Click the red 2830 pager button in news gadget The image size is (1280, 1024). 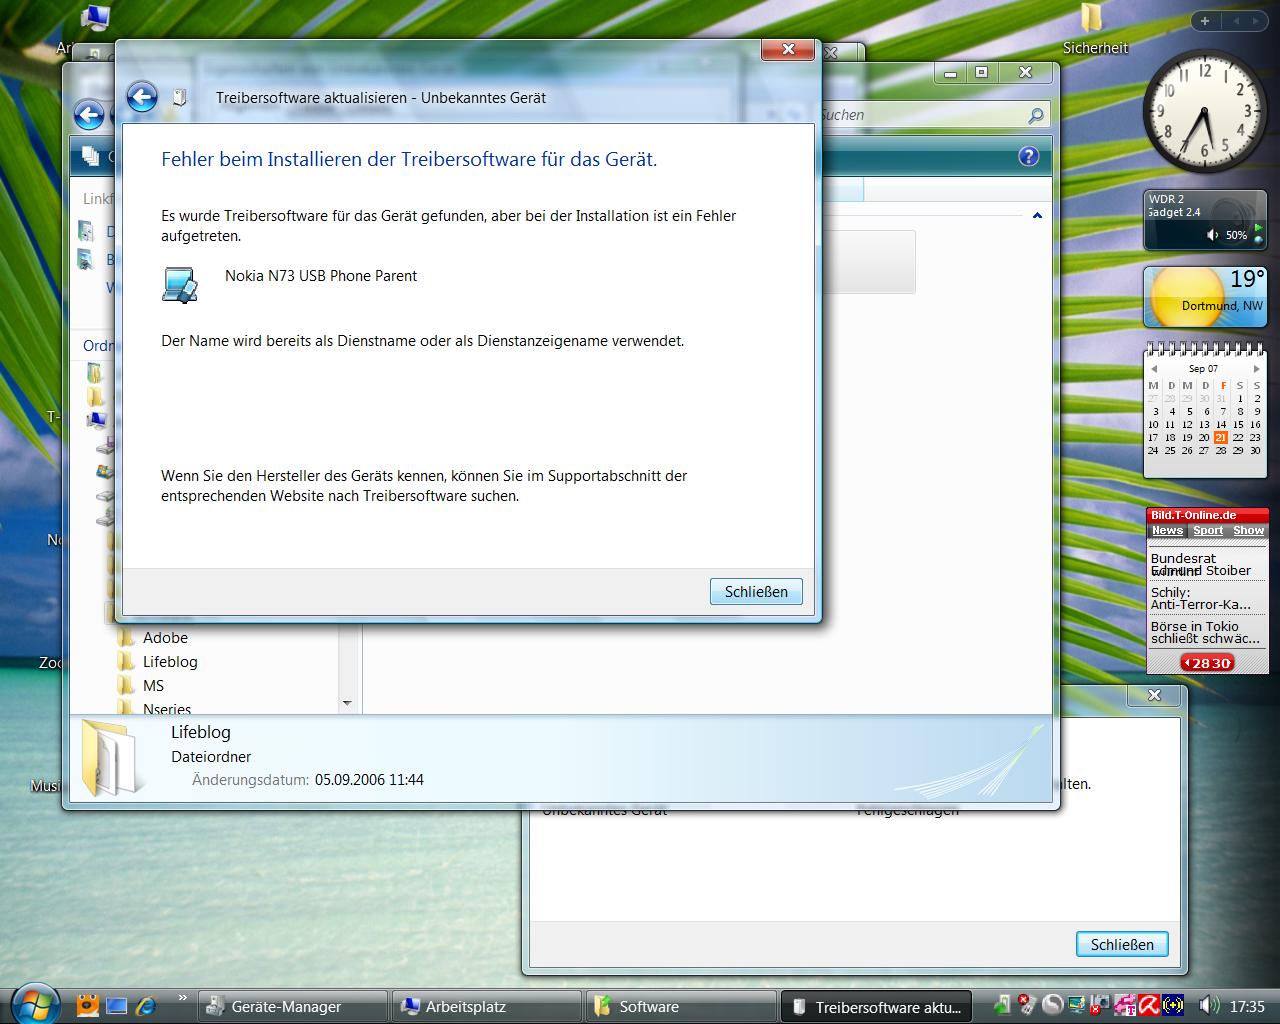(x=1207, y=663)
